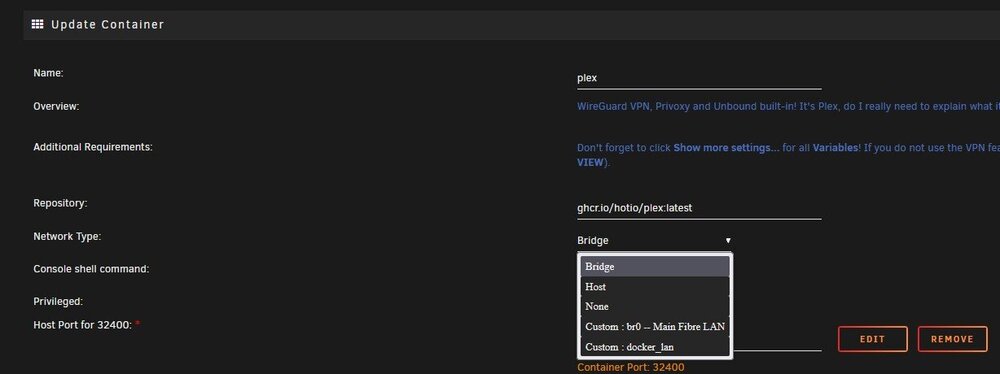
Task: Edit the Name field containing plex
Action: [x=699, y=79]
